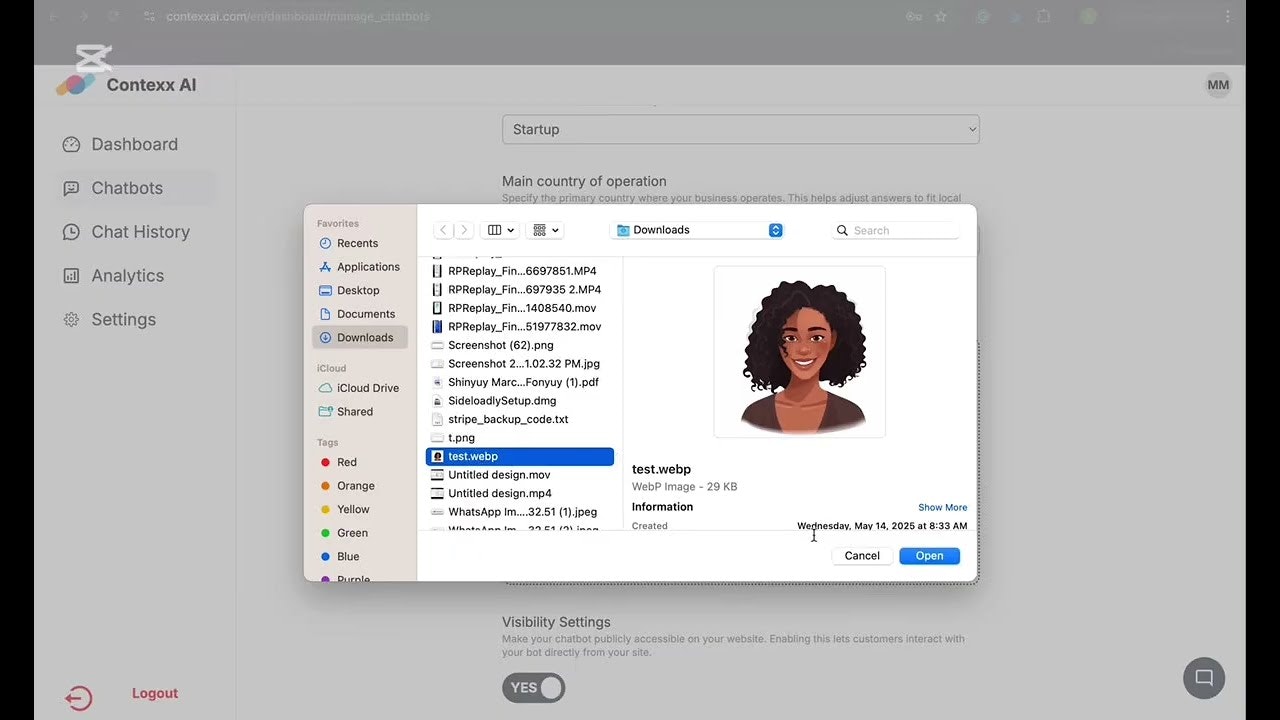
Task: Select Untitled design.mp4 file
Action: pos(520,493)
